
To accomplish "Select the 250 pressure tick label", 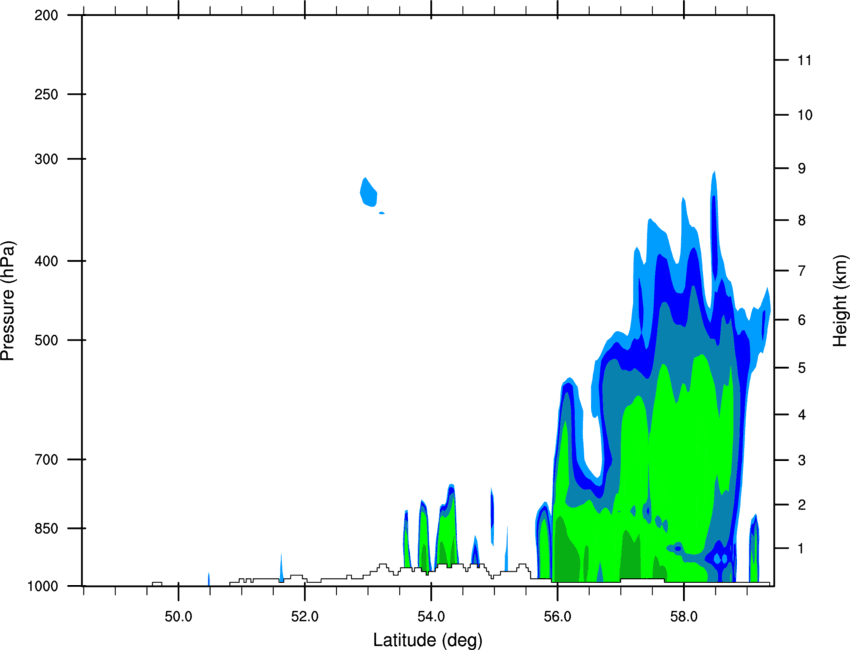I will point(46,94).
